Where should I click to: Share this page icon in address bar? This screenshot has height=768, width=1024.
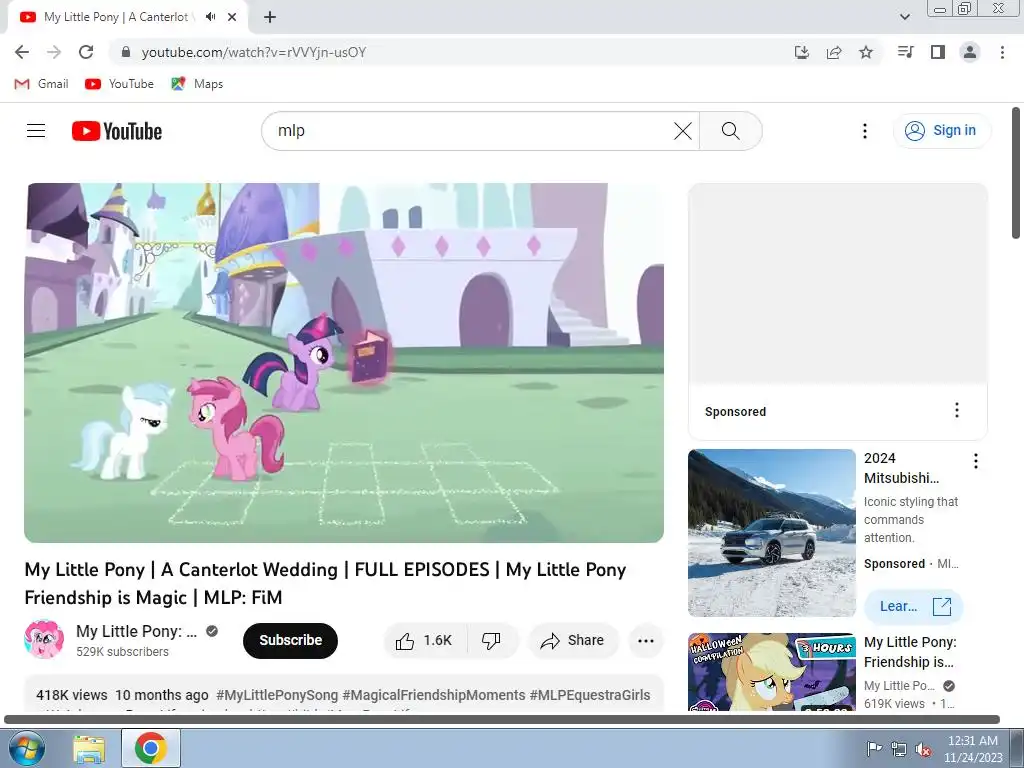click(x=834, y=52)
